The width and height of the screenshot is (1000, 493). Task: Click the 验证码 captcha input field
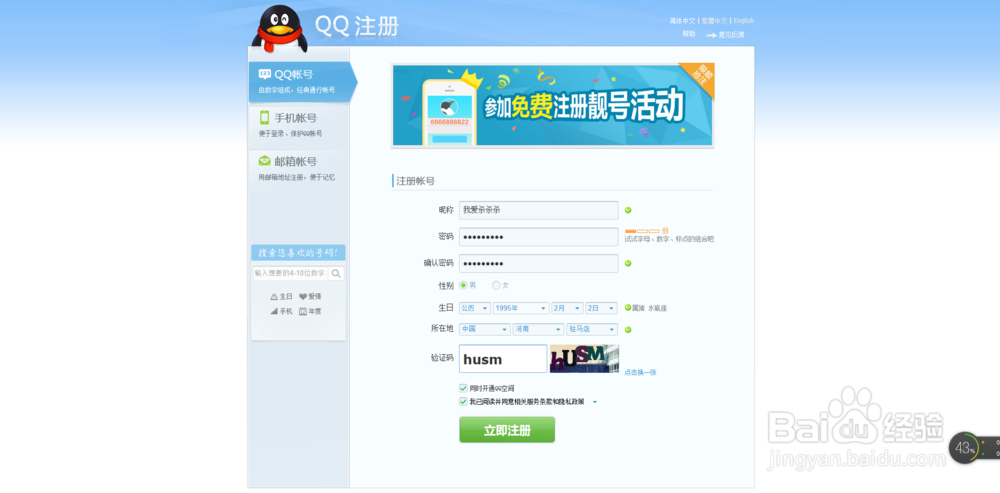coord(503,358)
